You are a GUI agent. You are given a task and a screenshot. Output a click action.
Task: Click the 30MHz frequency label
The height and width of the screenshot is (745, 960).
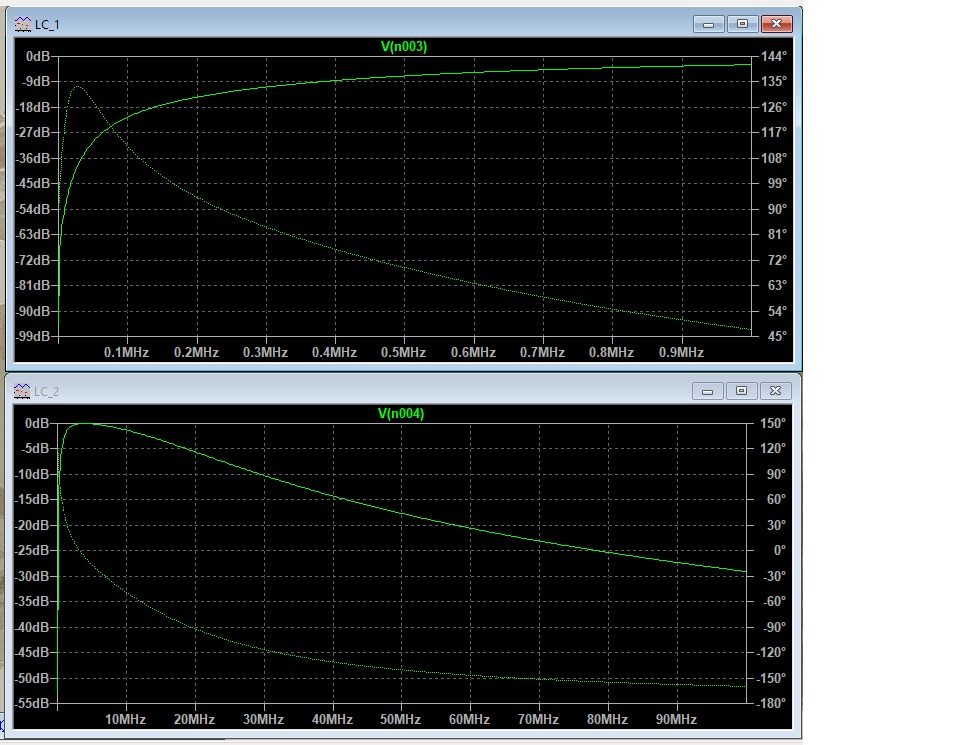(x=263, y=720)
